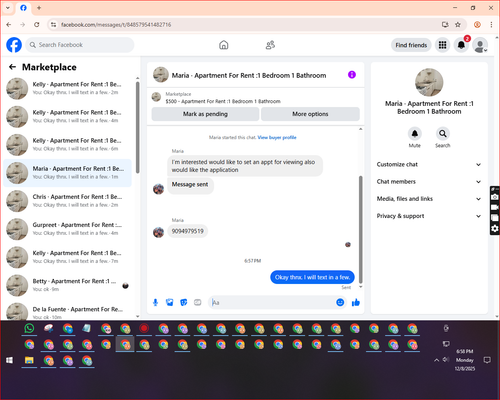This screenshot has height=400, width=500.
Task: Click the browser back arrow
Action: 9,25
